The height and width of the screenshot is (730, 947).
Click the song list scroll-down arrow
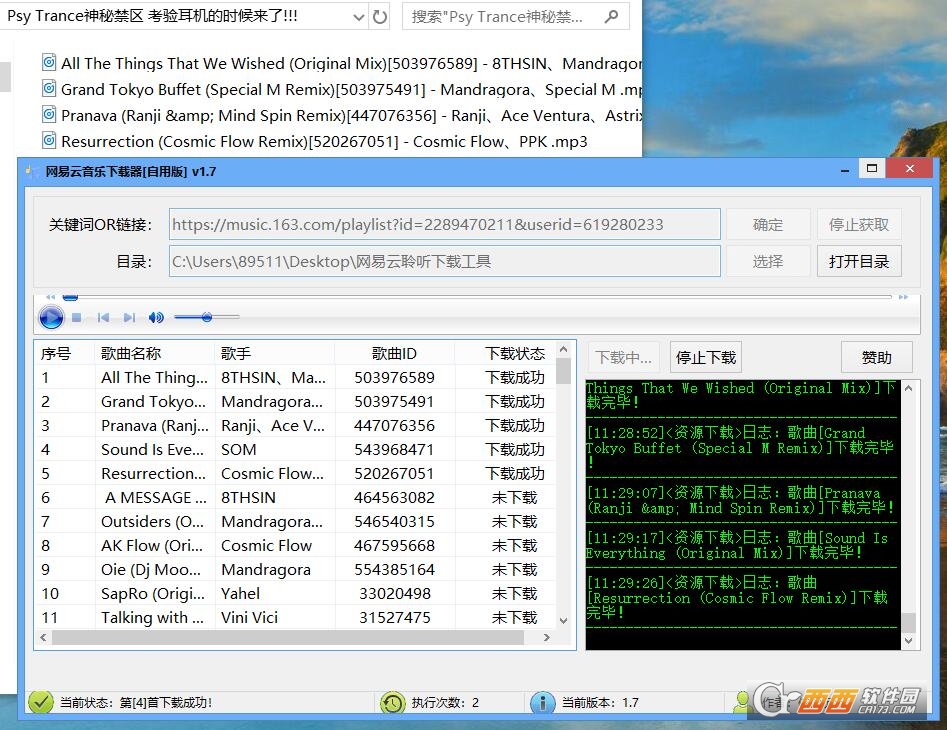click(563, 620)
